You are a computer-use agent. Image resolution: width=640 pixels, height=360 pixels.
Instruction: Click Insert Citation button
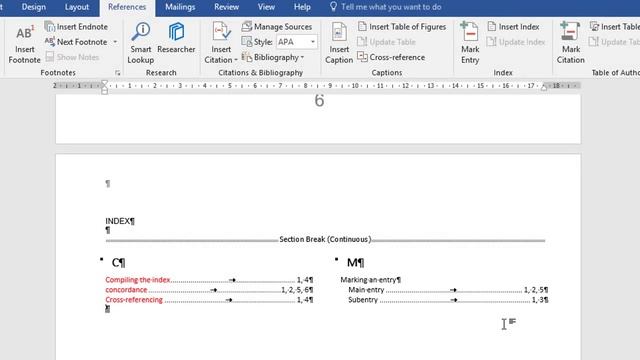(x=221, y=43)
